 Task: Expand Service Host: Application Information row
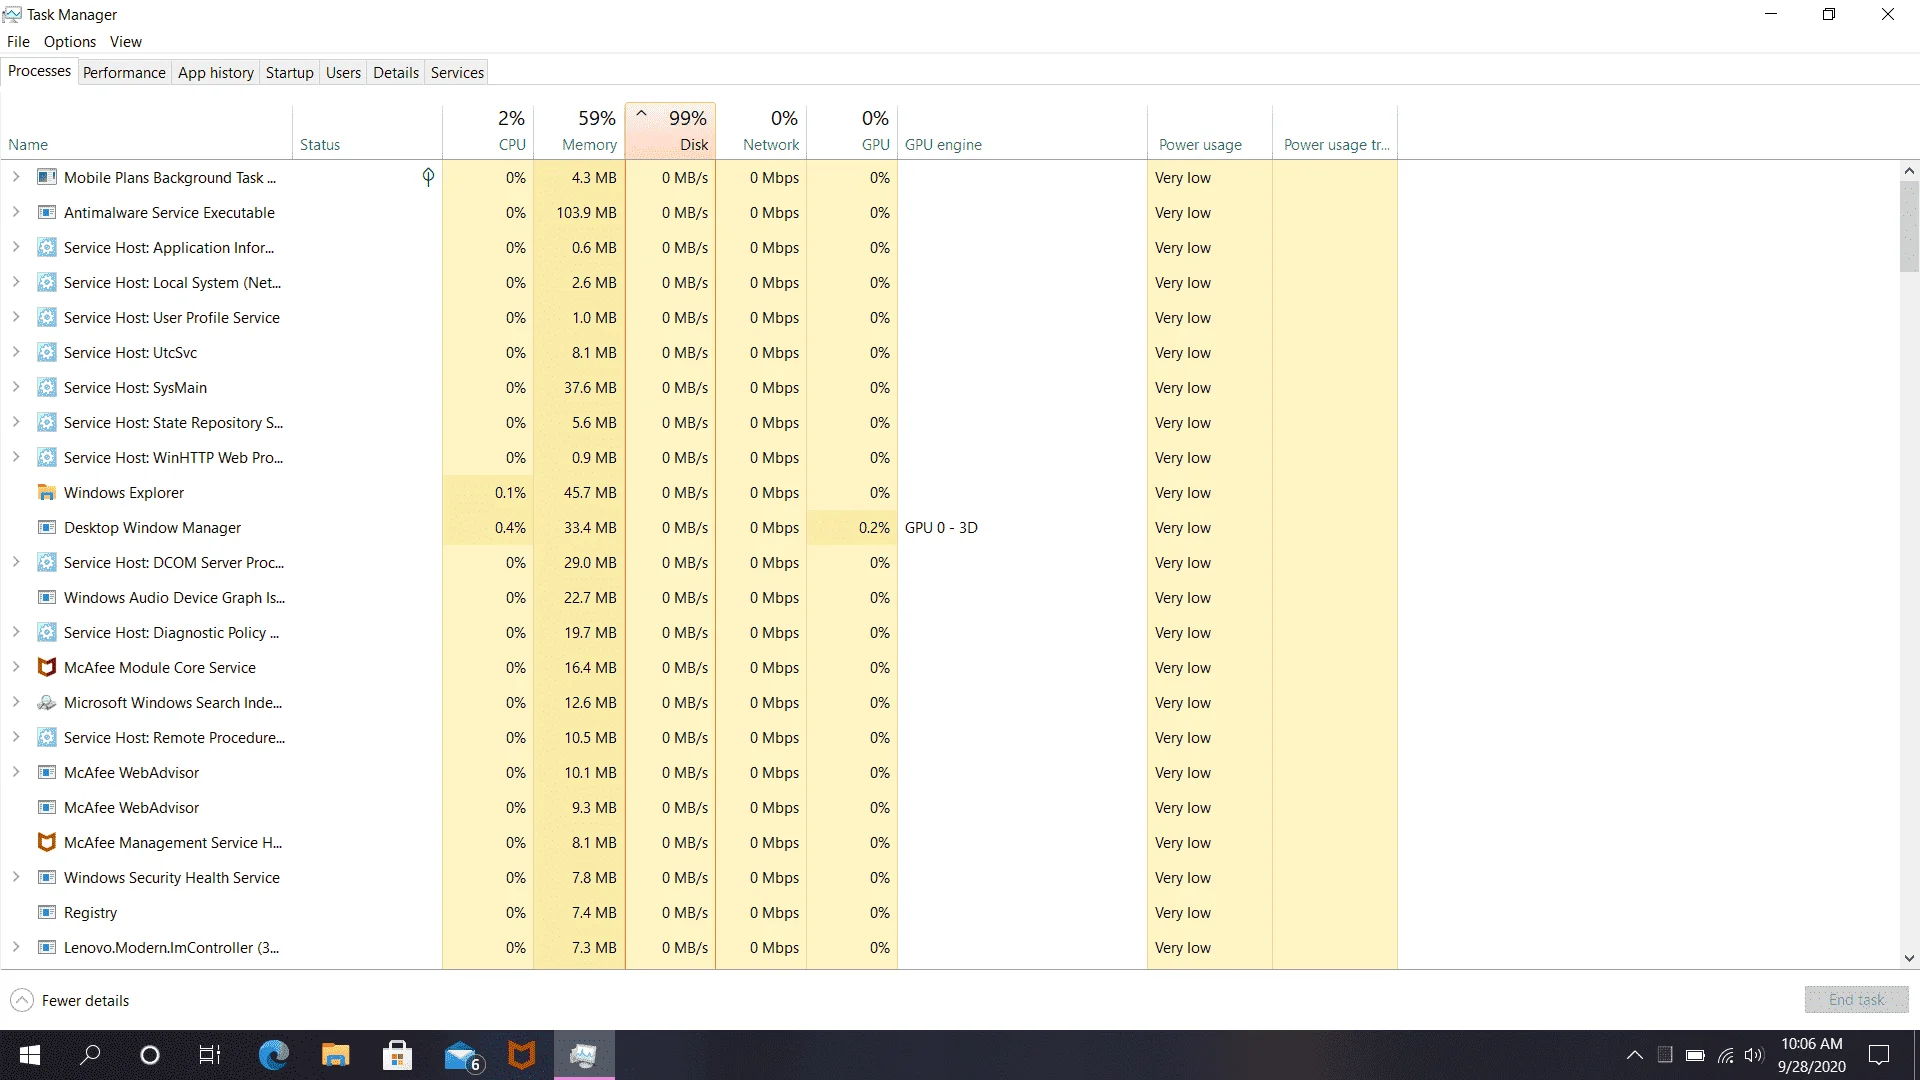coord(16,247)
